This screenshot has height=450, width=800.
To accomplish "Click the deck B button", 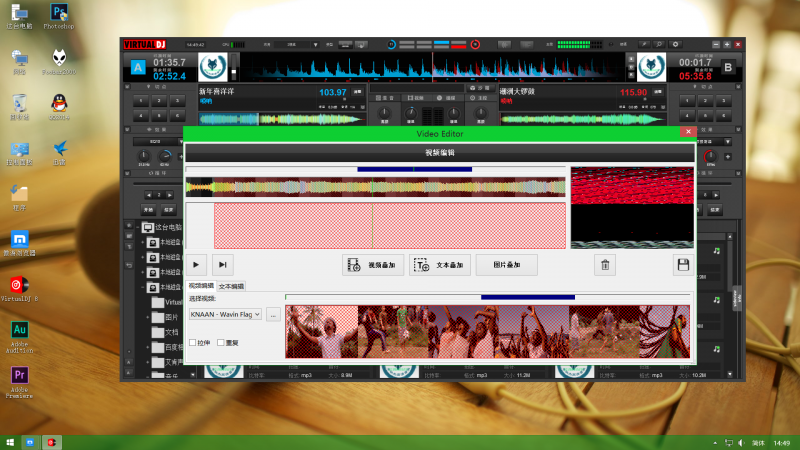I will (x=728, y=68).
